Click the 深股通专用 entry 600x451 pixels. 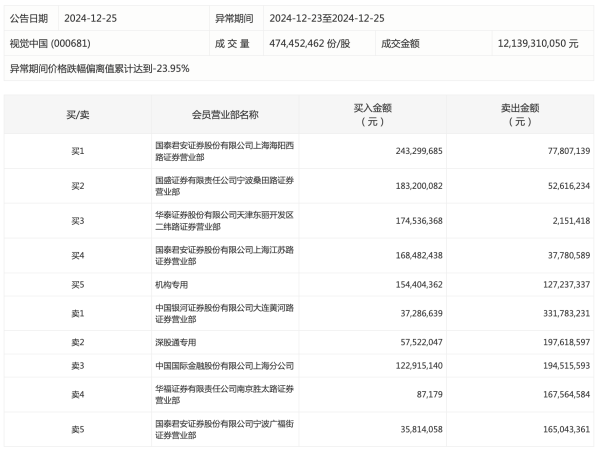click(176, 342)
